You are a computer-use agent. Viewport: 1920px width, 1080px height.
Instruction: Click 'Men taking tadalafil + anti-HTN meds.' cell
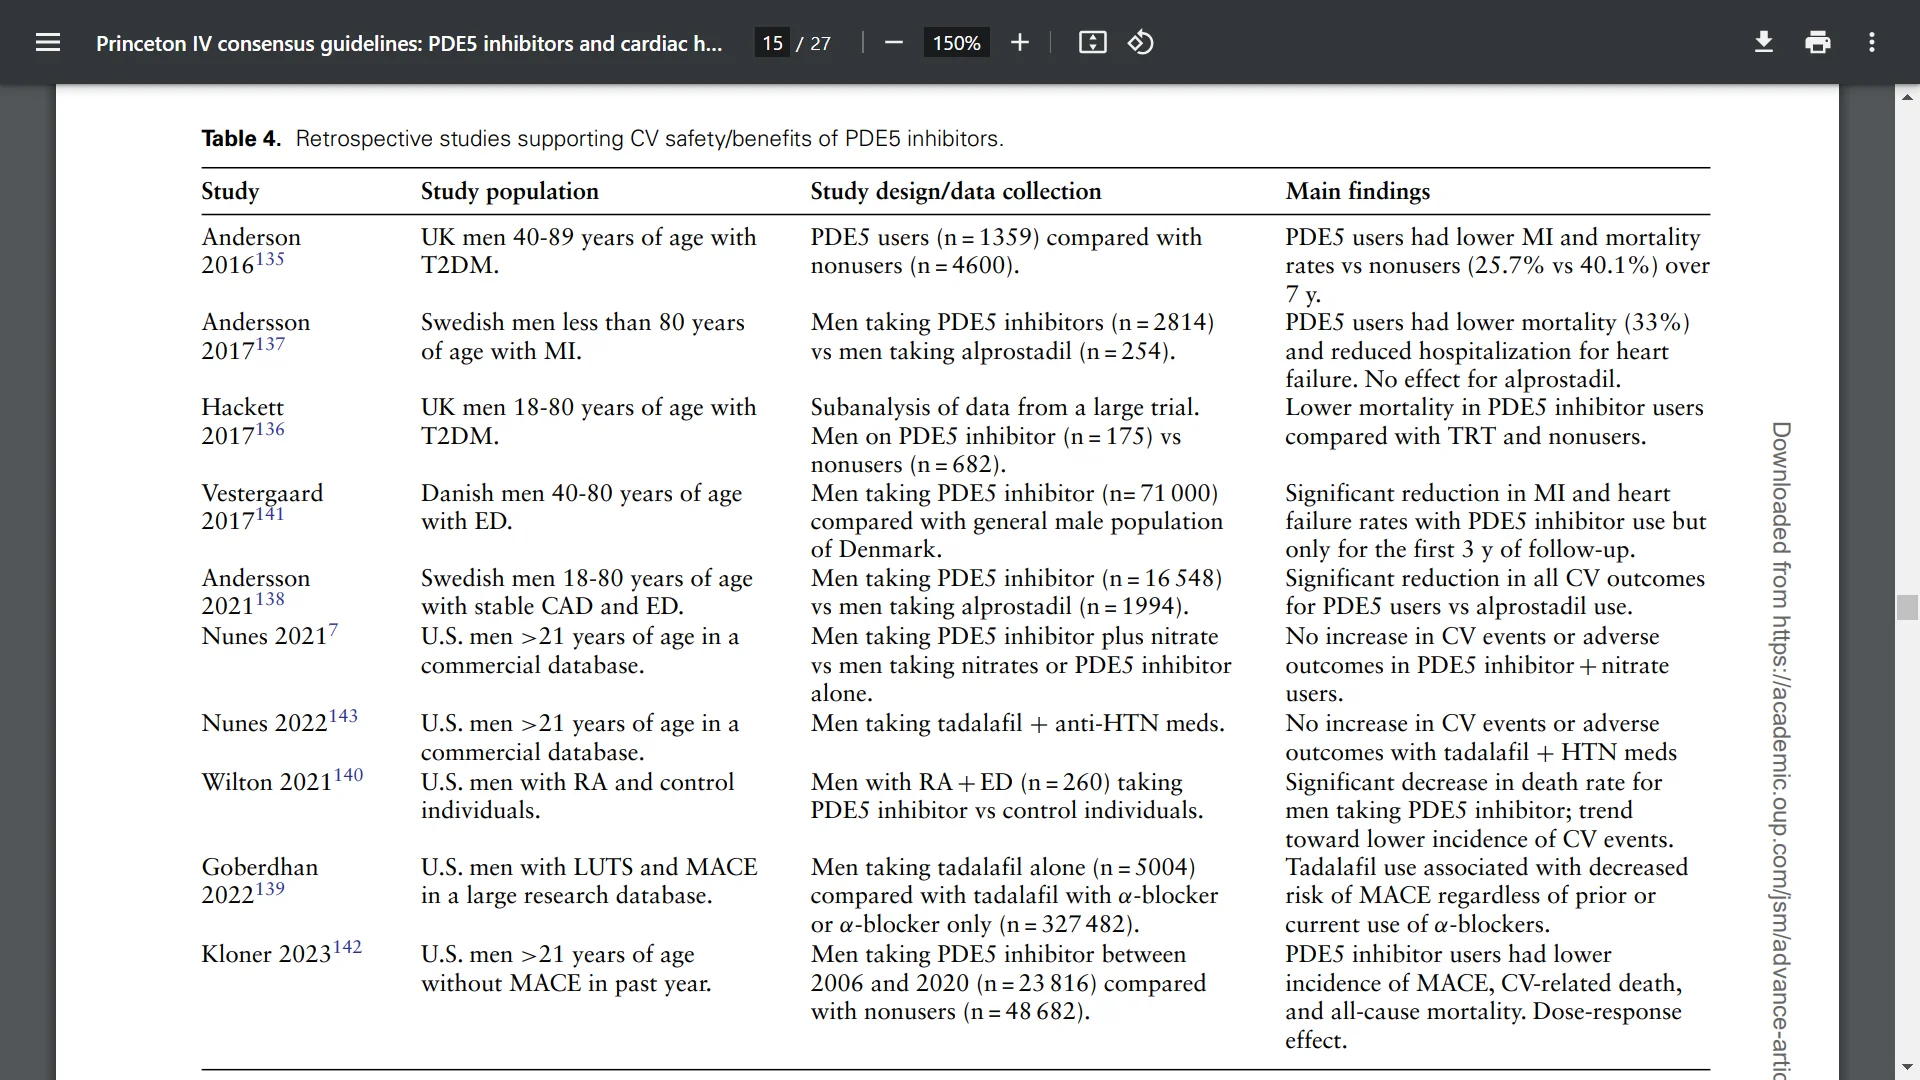1018,723
